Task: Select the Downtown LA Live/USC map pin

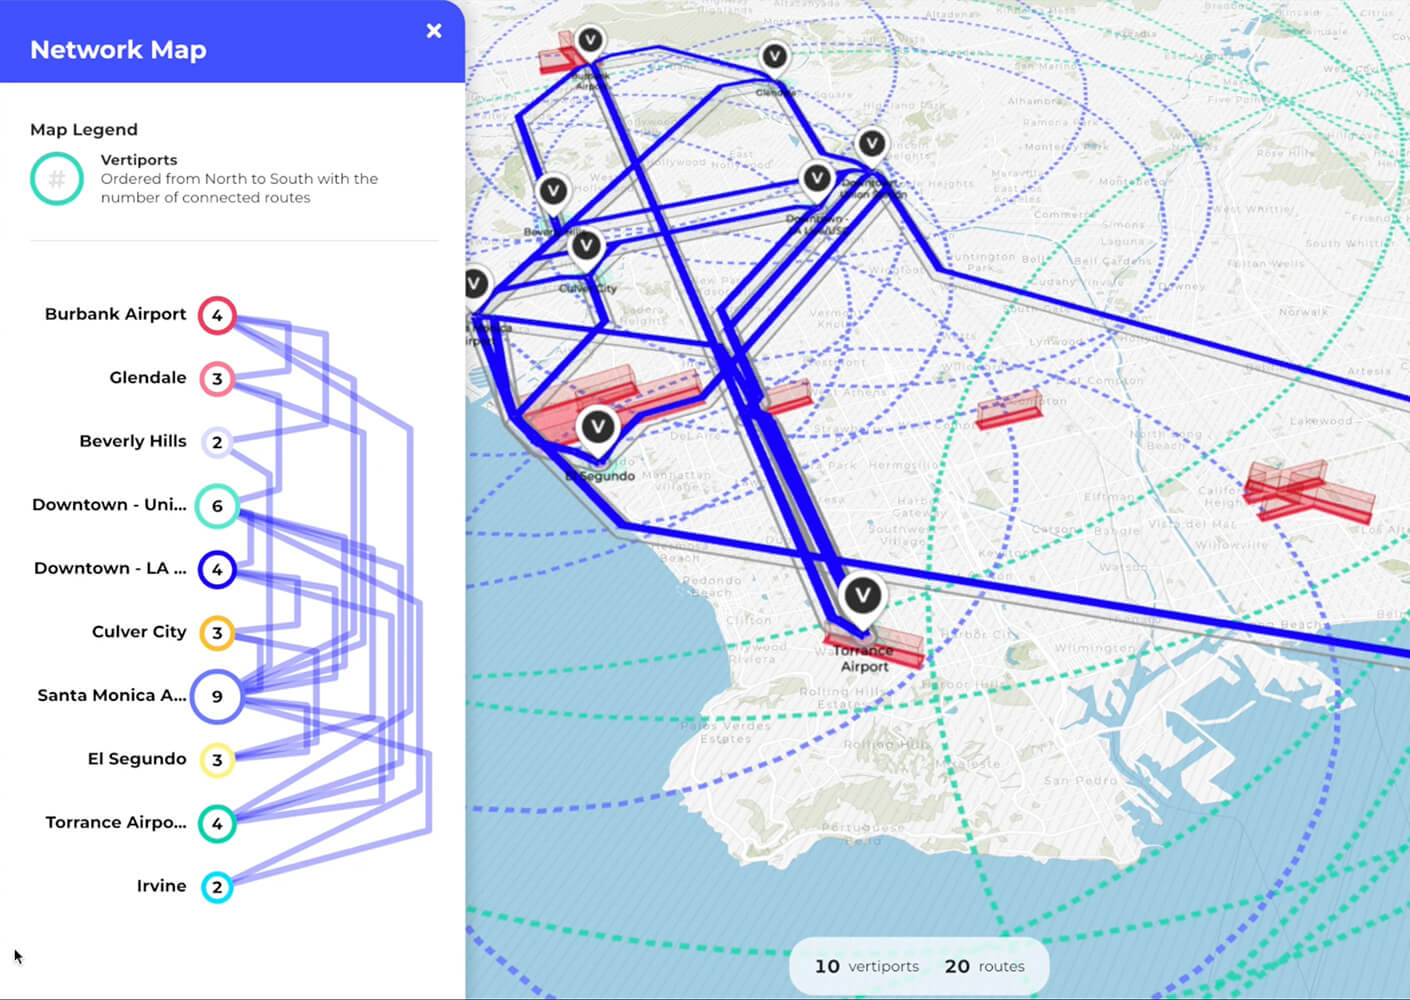Action: 817,179
